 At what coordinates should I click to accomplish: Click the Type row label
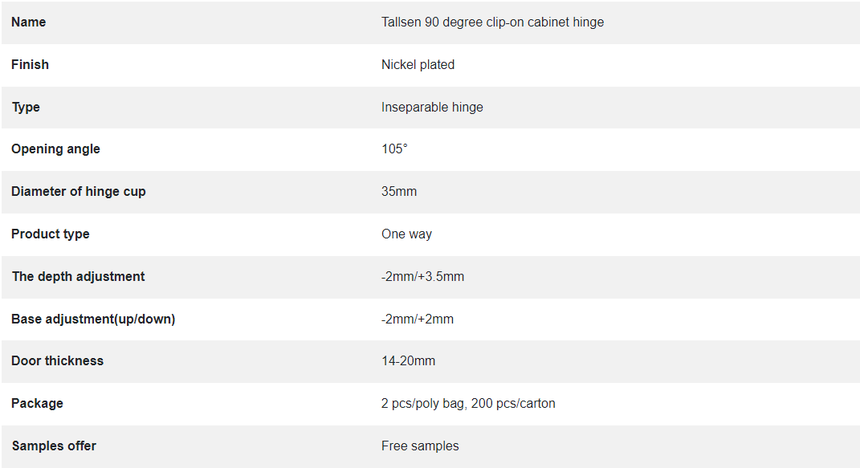(26, 107)
